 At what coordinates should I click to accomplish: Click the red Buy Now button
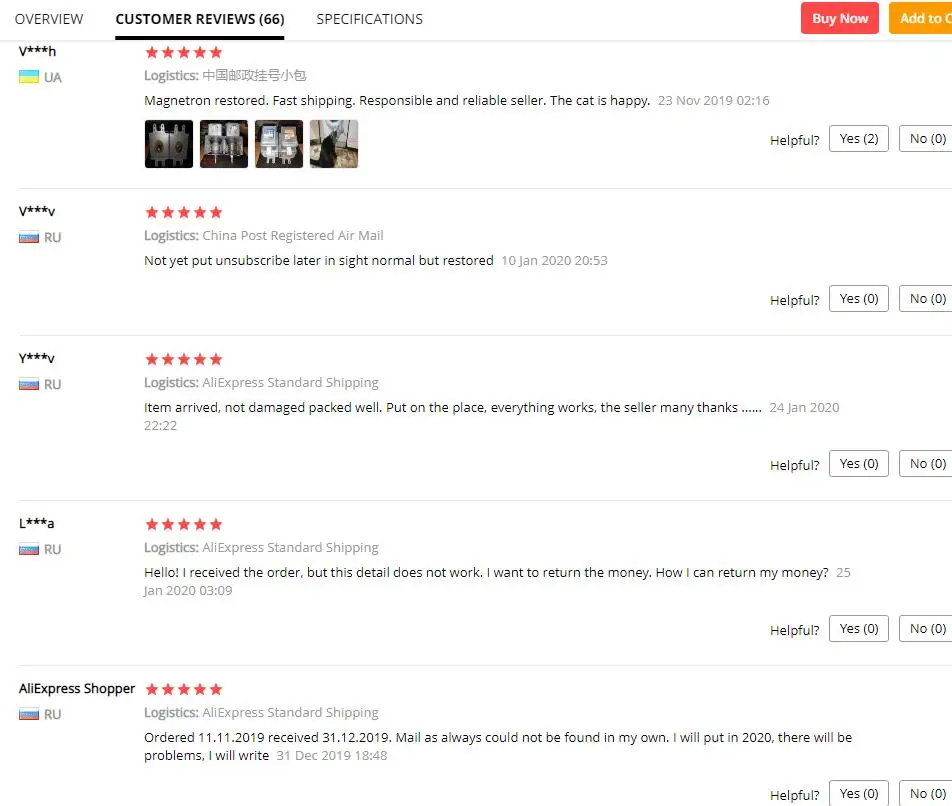tap(839, 18)
